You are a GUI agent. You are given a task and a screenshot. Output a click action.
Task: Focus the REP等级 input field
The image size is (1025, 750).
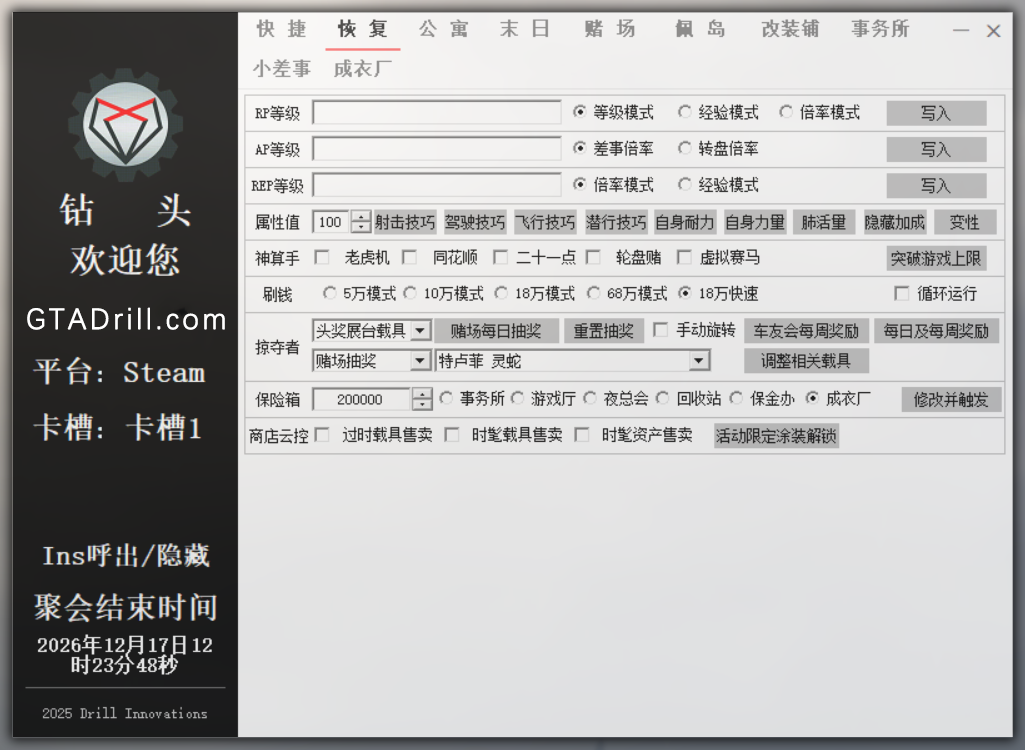[437, 185]
